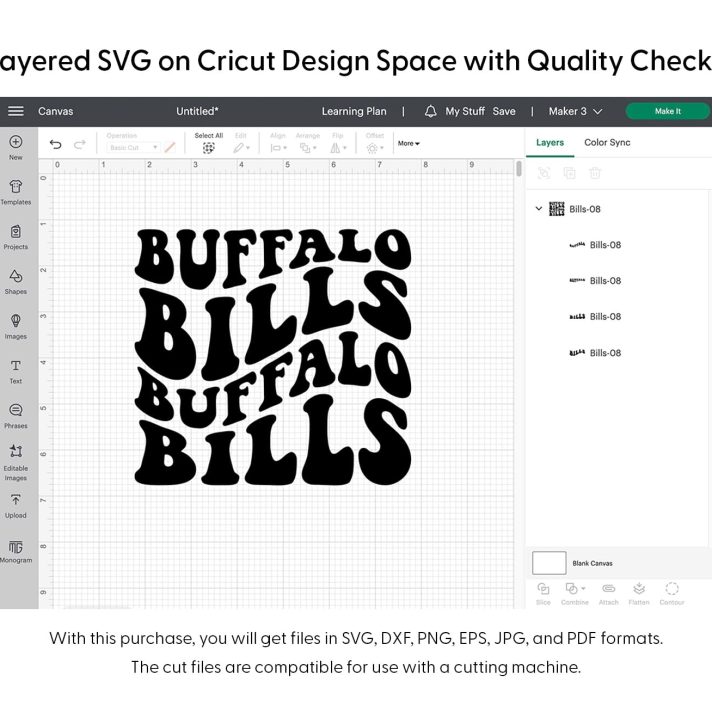Image resolution: width=712 pixels, height=712 pixels.
Task: Collapse the Bills-08 group chevron
Action: (539, 209)
